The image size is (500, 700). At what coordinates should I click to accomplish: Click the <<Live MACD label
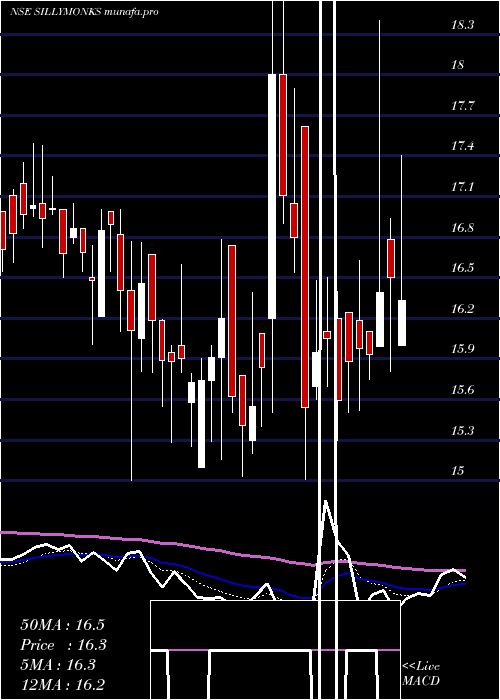(x=421, y=674)
